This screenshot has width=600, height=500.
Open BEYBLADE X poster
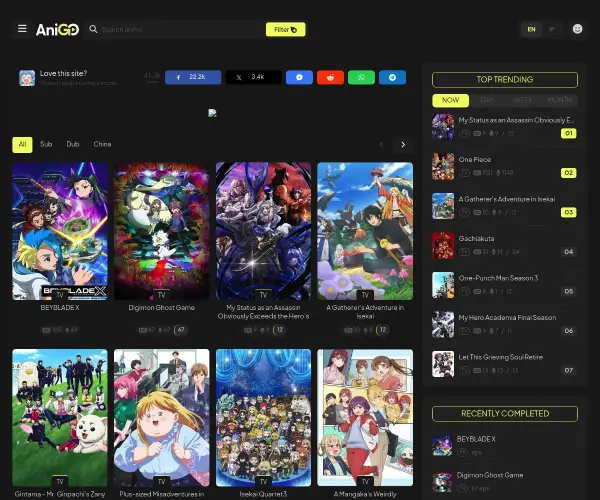[x=60, y=231]
